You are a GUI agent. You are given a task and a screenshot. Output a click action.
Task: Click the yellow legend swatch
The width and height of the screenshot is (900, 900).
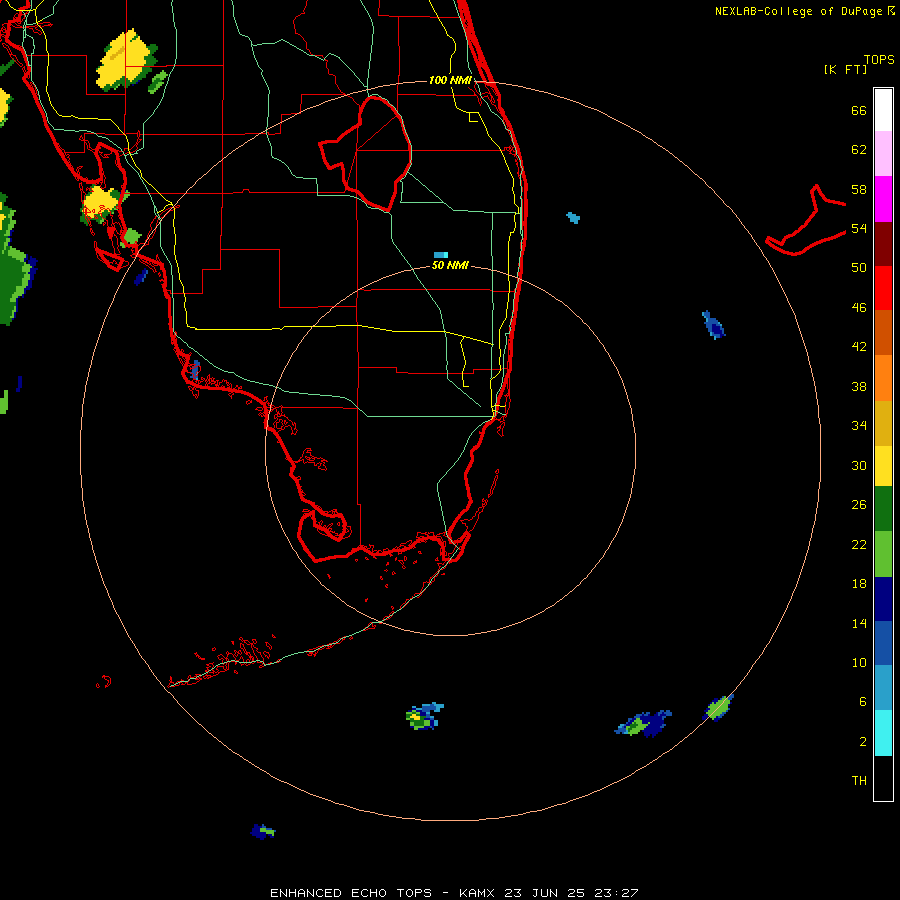point(883,465)
